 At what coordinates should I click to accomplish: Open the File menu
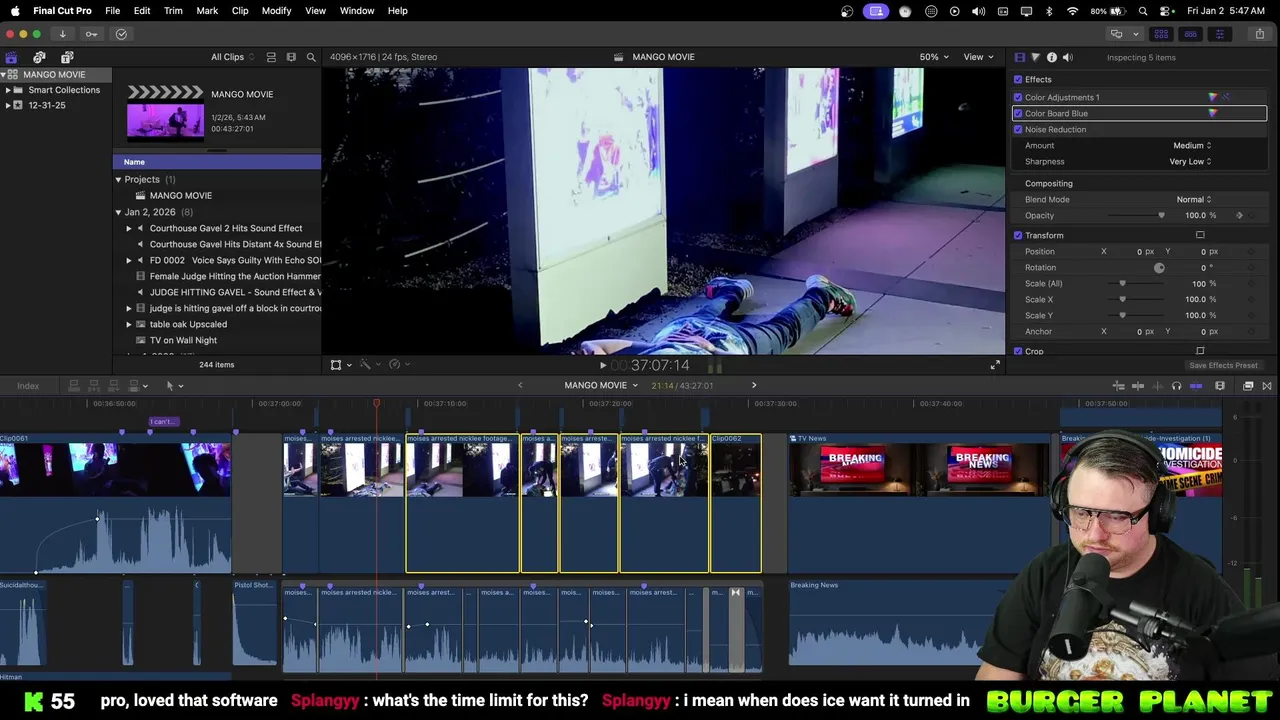[x=113, y=11]
